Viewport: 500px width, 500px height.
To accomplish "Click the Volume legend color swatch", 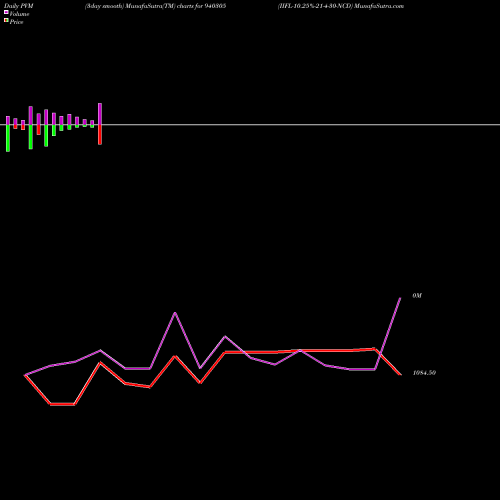I will click(x=6, y=12).
